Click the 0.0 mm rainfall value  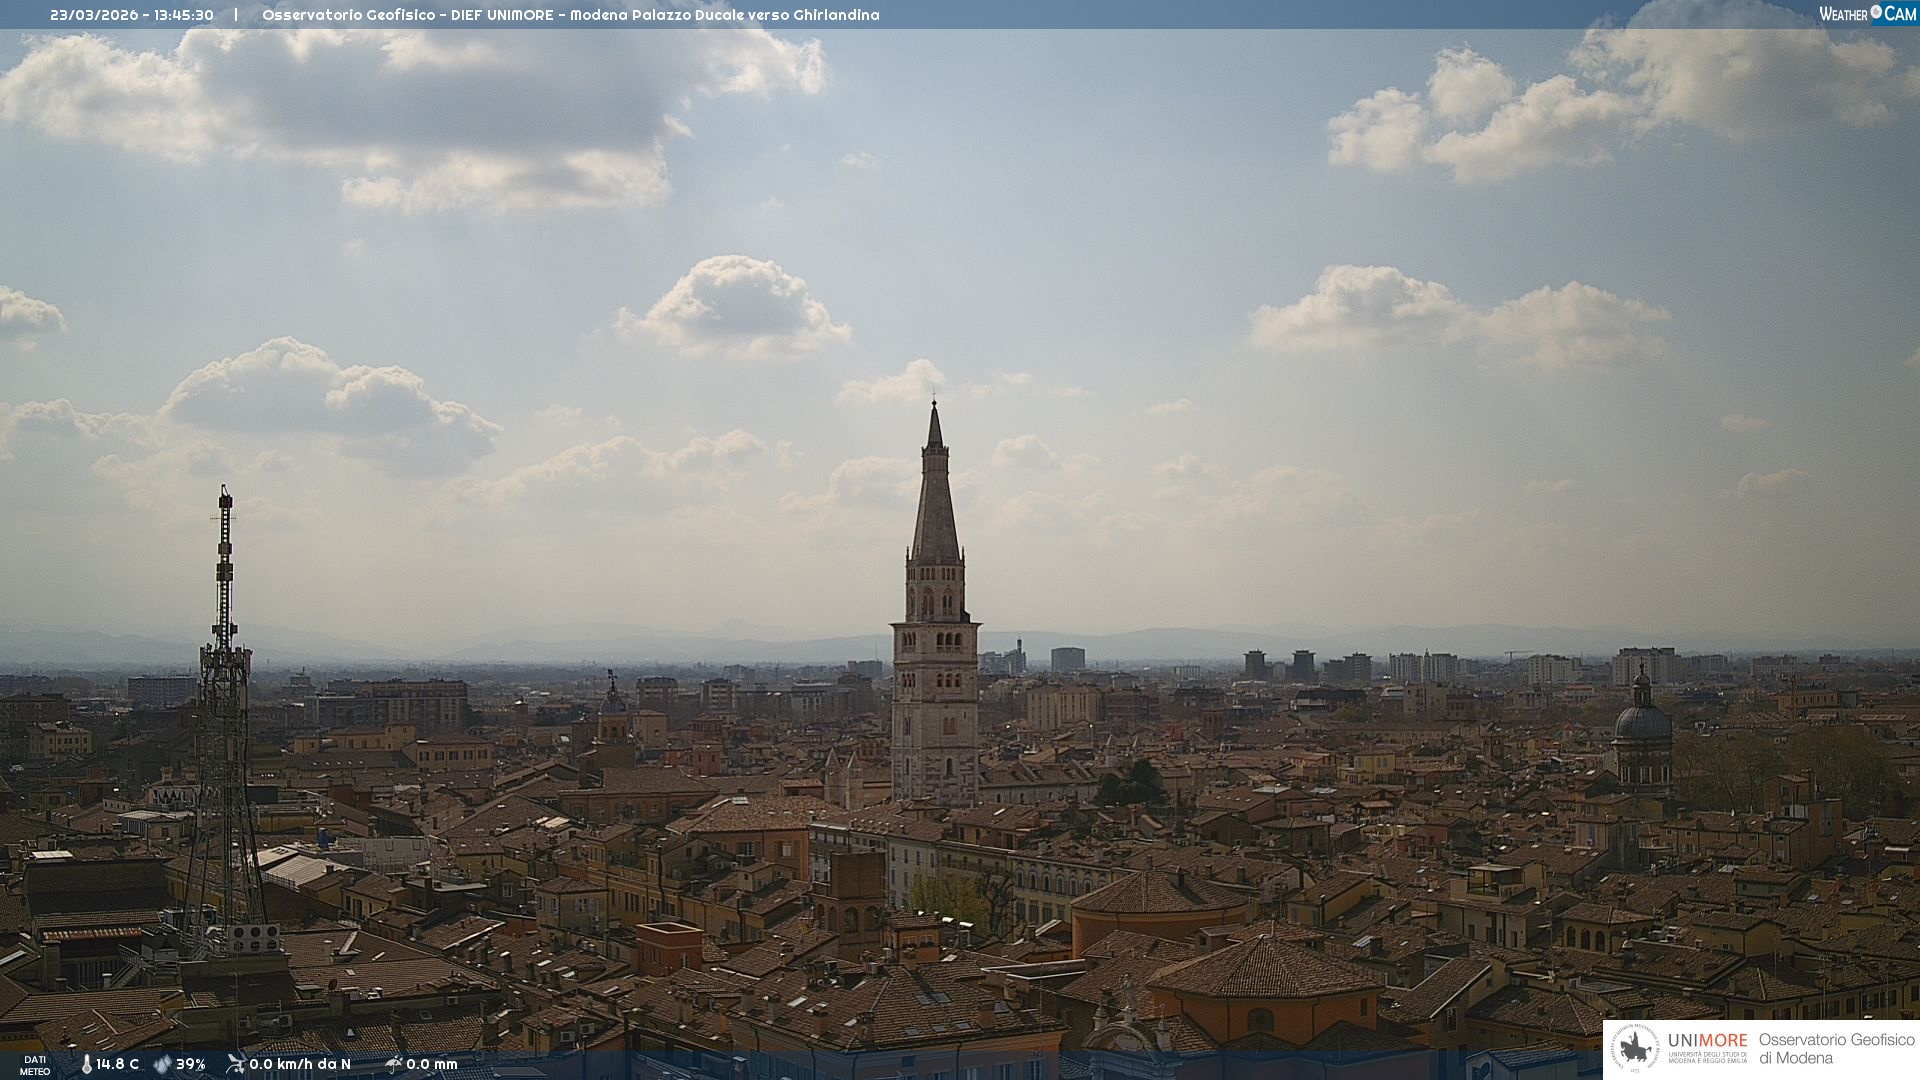[x=432, y=1064]
